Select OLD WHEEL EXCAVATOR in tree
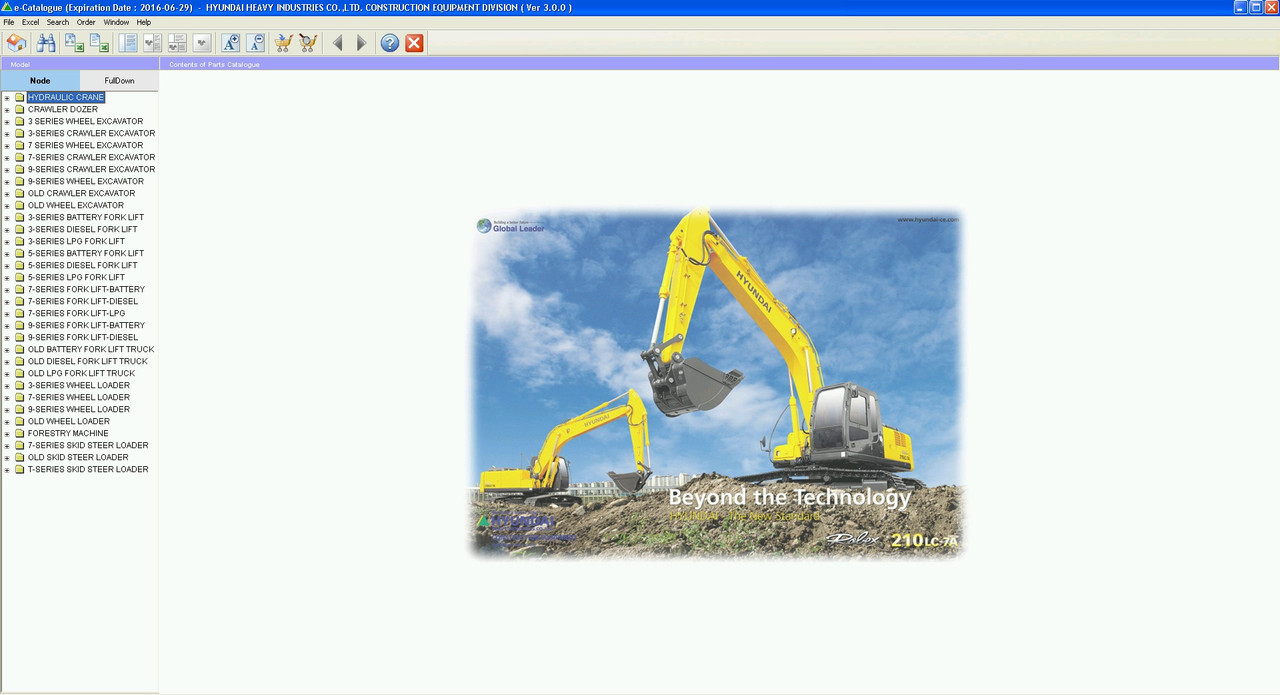 [x=76, y=205]
